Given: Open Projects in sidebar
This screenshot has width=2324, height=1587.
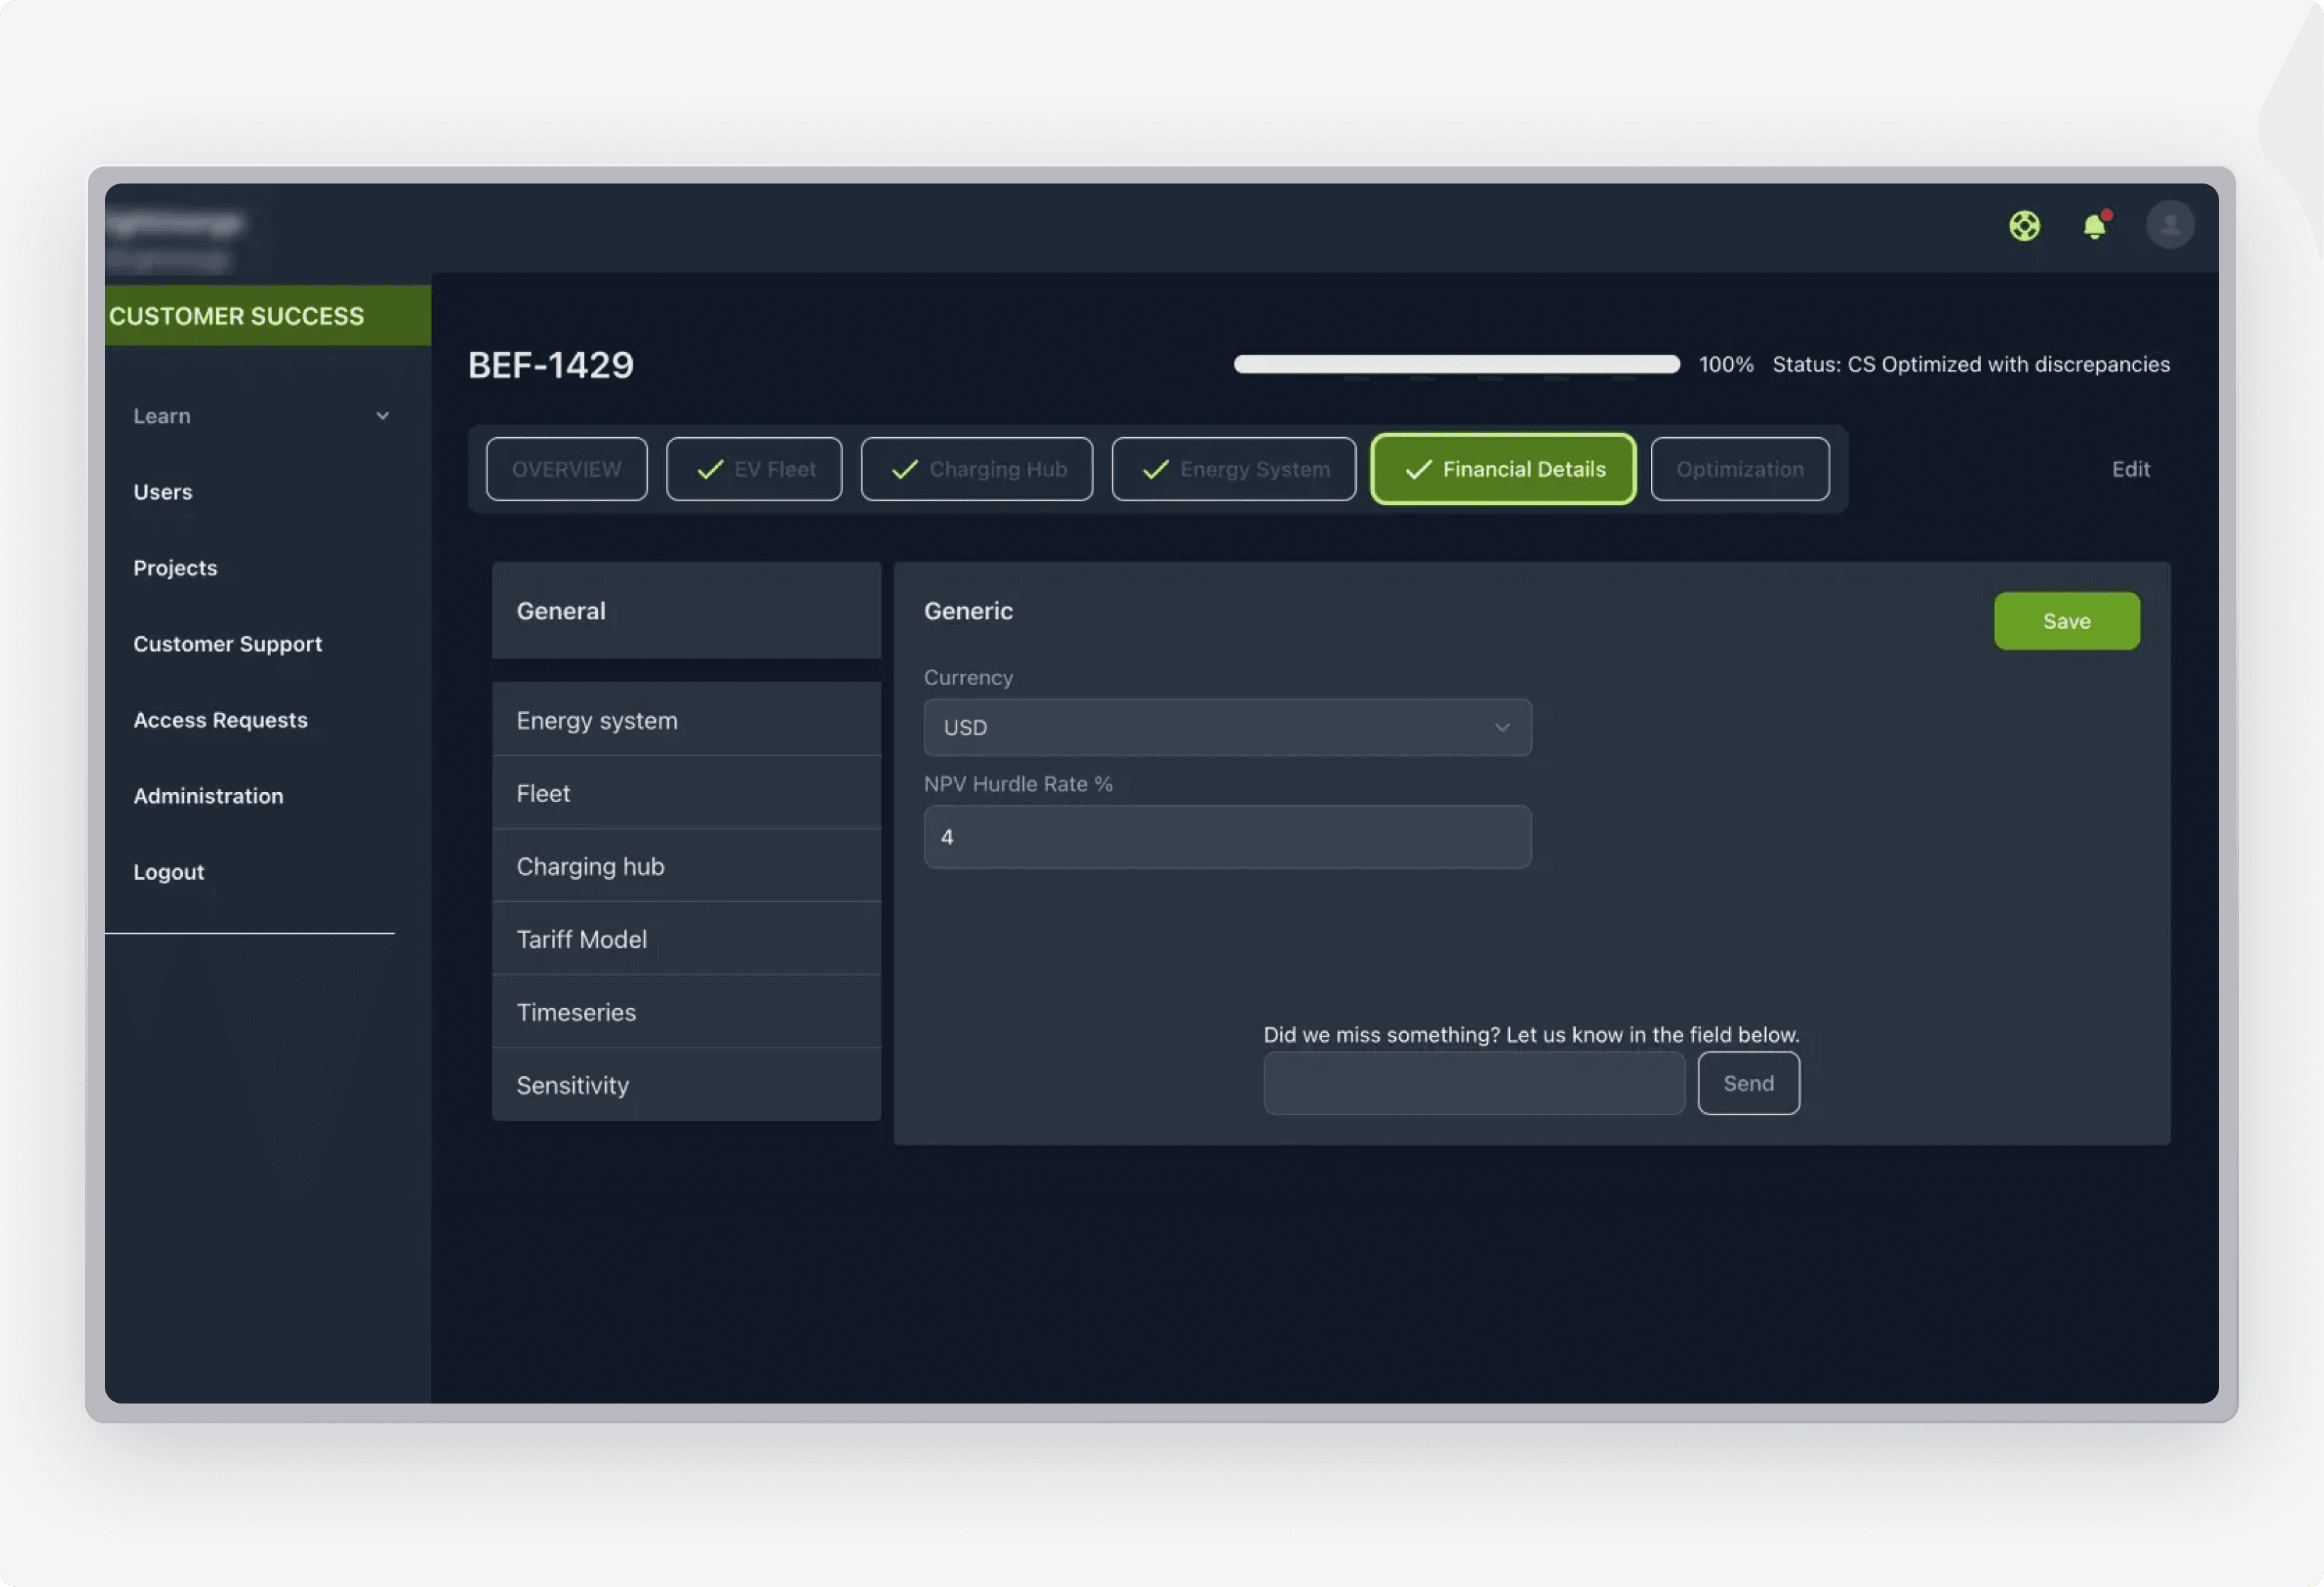Looking at the screenshot, I should (175, 568).
